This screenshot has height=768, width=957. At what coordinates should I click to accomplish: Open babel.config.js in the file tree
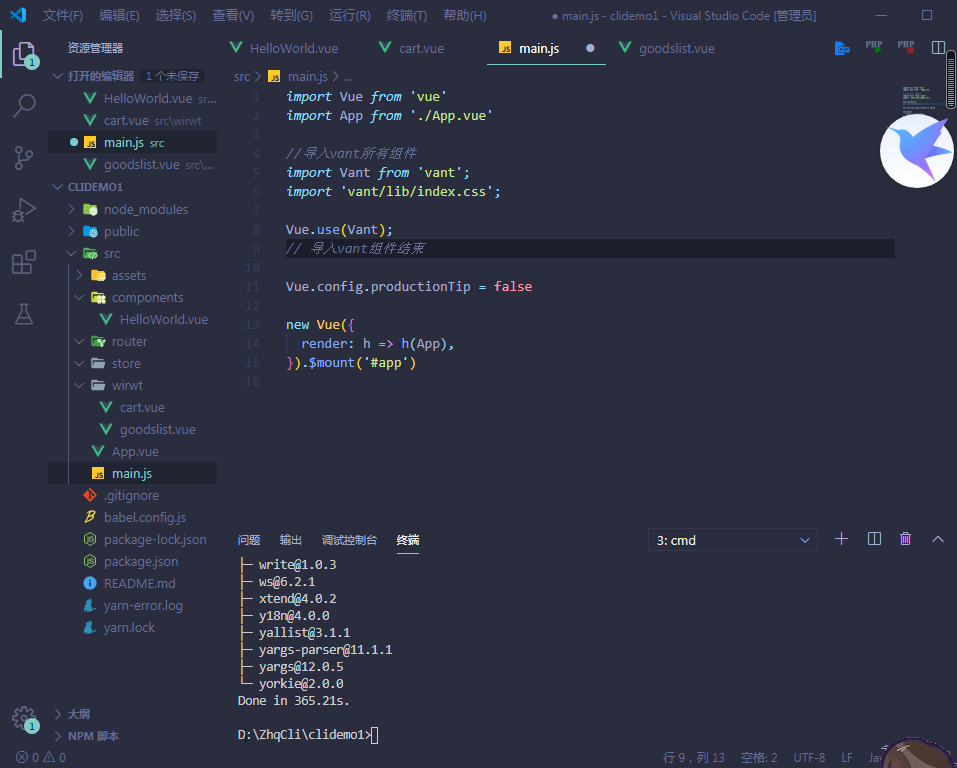(x=145, y=517)
